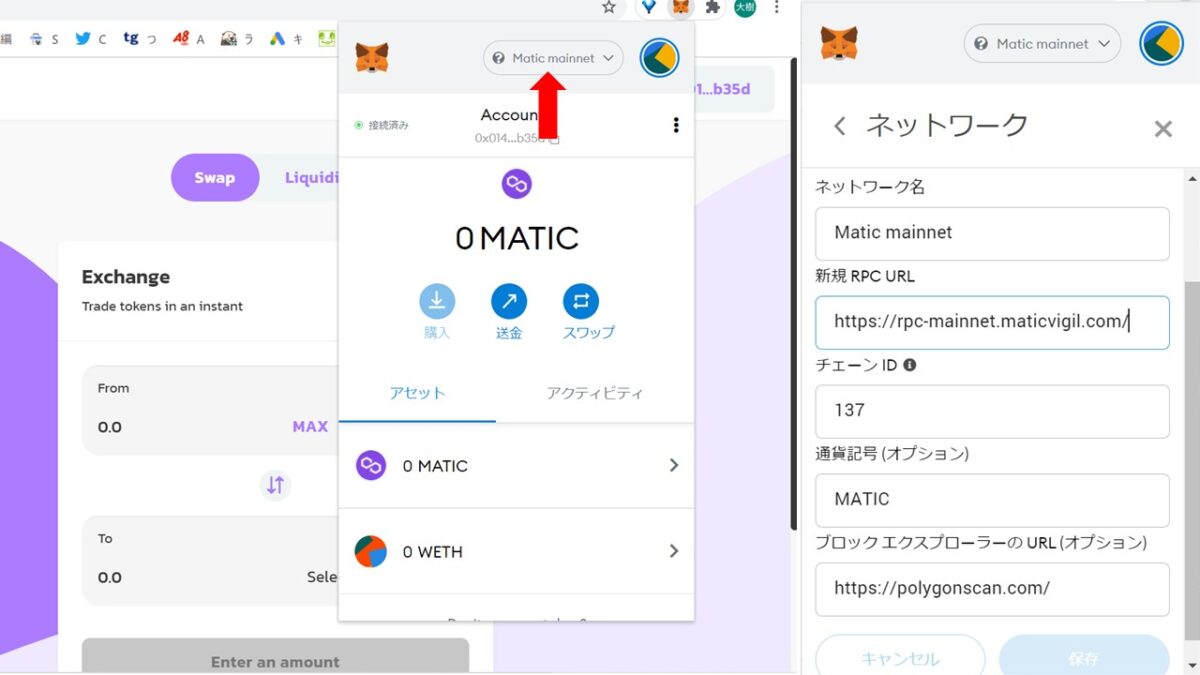Click the 送金 send button
The height and width of the screenshot is (675, 1200).
pyautogui.click(x=509, y=313)
